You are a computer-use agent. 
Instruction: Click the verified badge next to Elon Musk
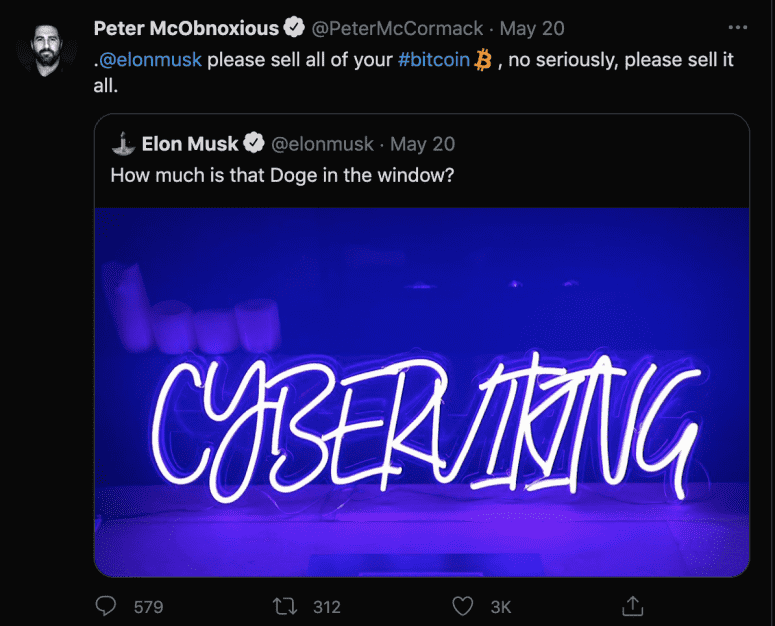click(x=254, y=144)
